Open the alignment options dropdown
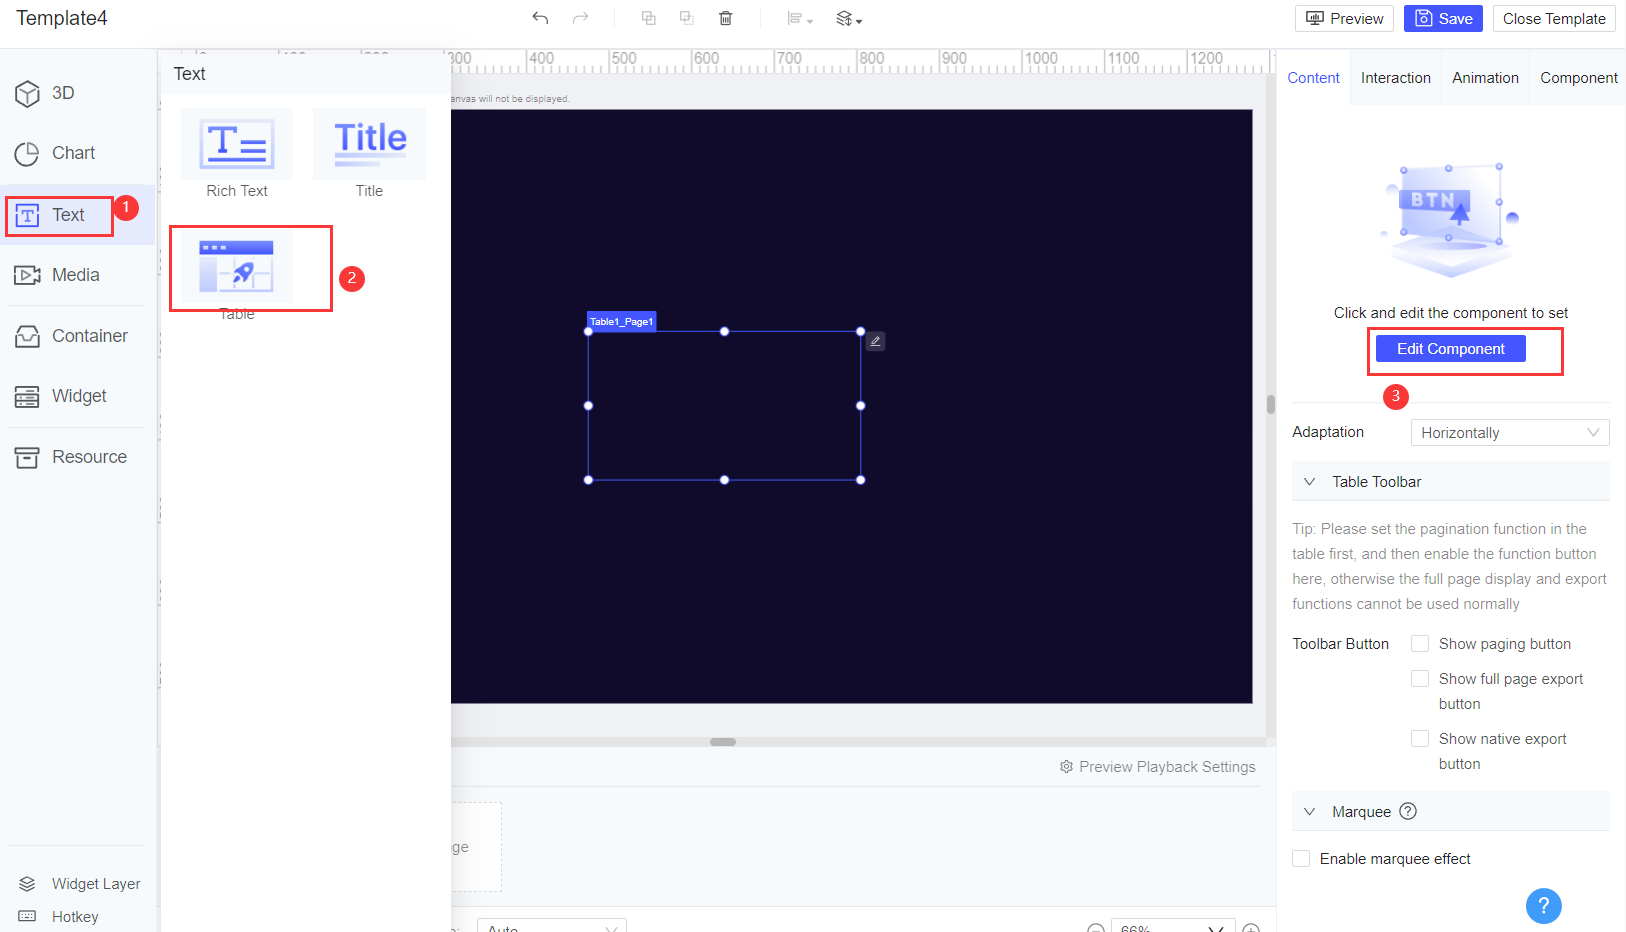The height and width of the screenshot is (932, 1626). pyautogui.click(x=799, y=18)
